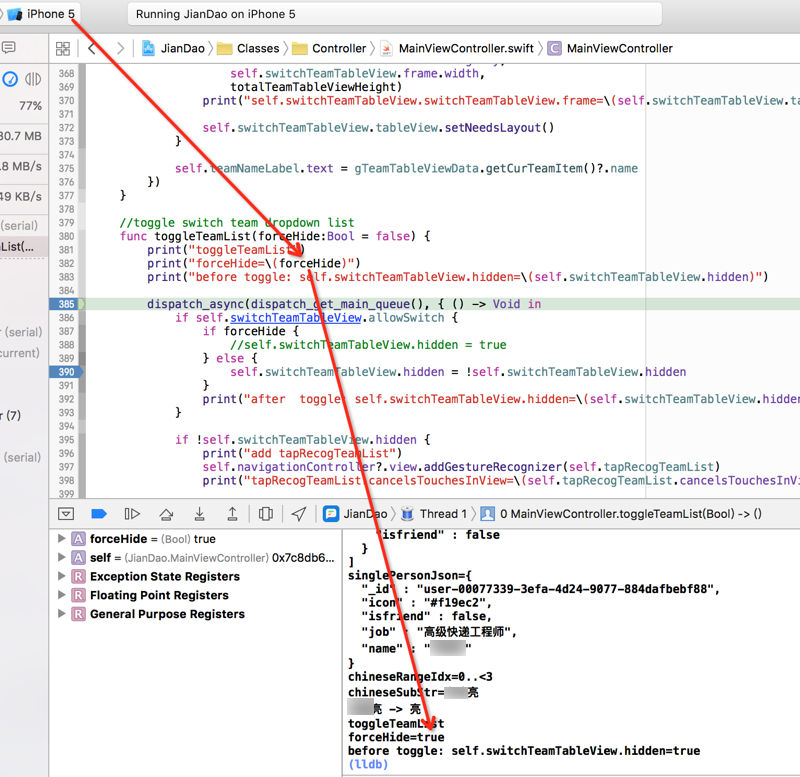Open the related items grid menu
This screenshot has width=800, height=777.
pos(63,48)
